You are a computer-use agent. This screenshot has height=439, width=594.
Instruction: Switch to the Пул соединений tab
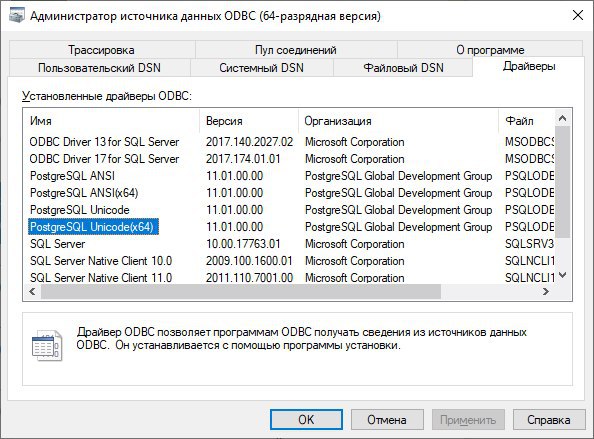click(295, 50)
